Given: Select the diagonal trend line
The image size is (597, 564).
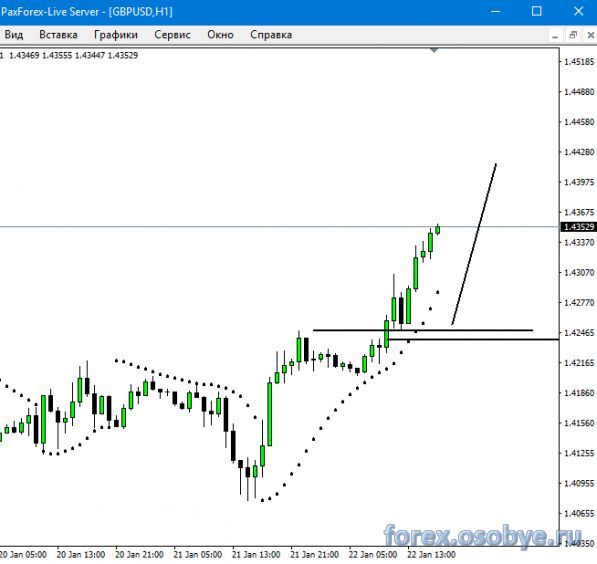Looking at the screenshot, I should (x=474, y=244).
